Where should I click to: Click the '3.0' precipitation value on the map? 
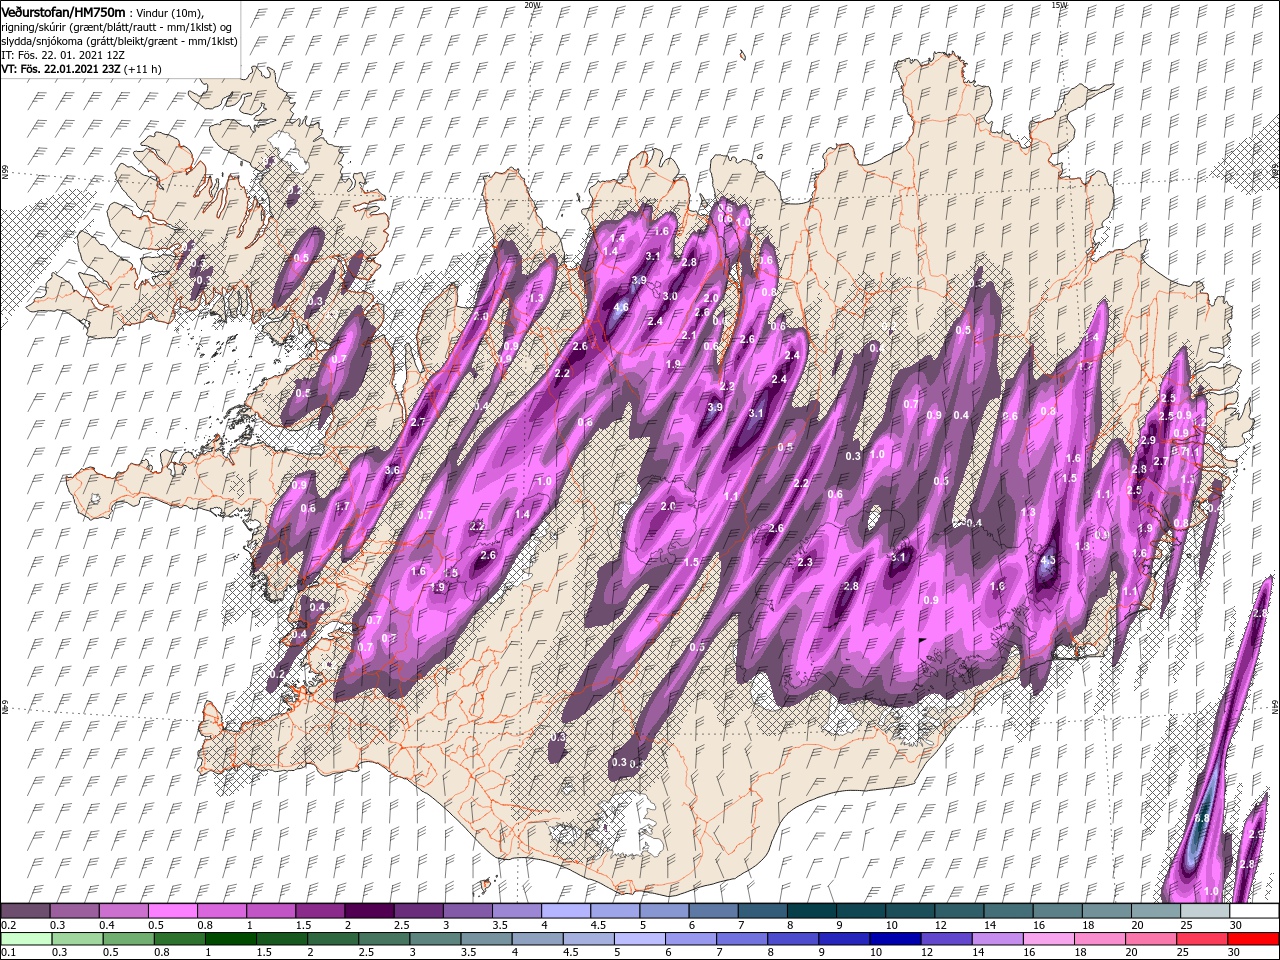(x=670, y=297)
